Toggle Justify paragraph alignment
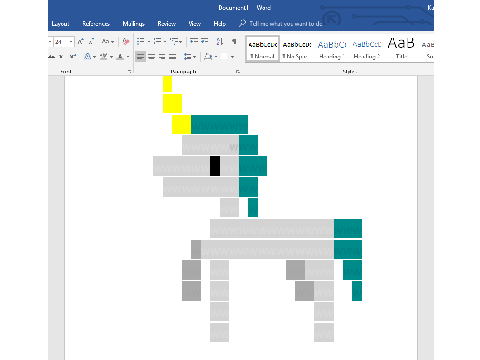Viewport: 480px width, 360px height. click(173, 56)
